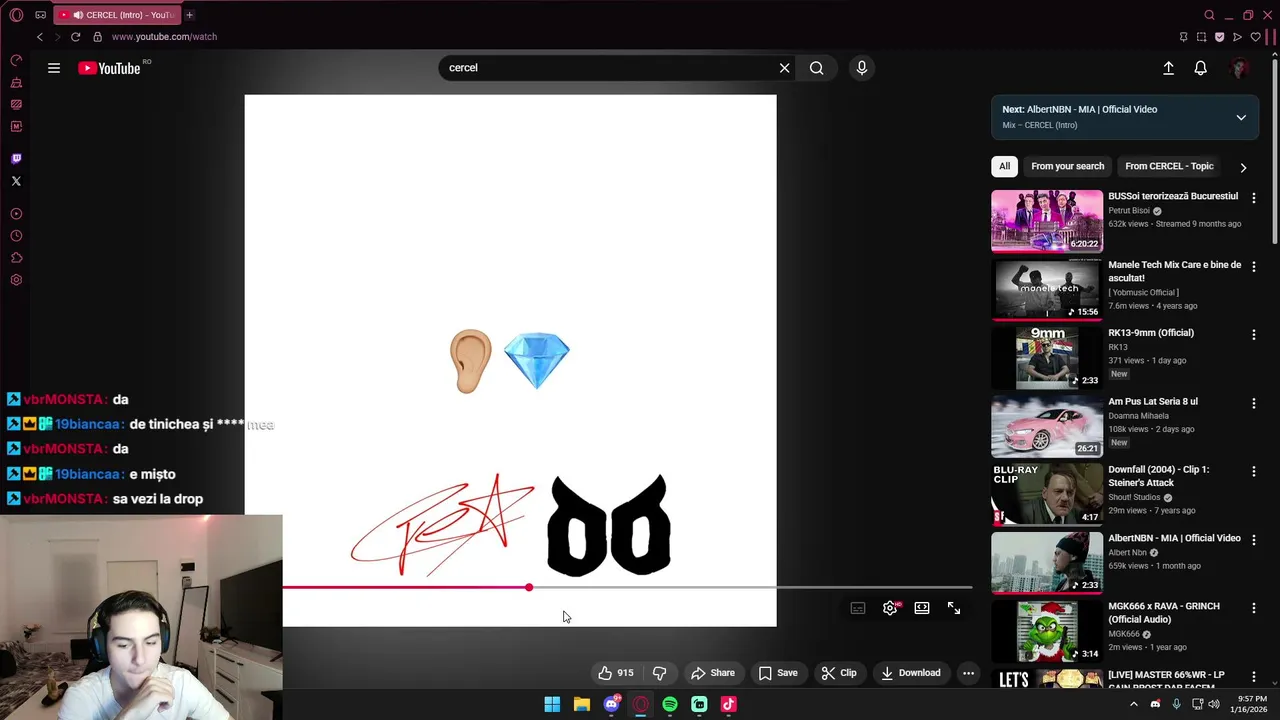Open YouTube notifications bell
The image size is (1280, 720).
pos(1201,68)
